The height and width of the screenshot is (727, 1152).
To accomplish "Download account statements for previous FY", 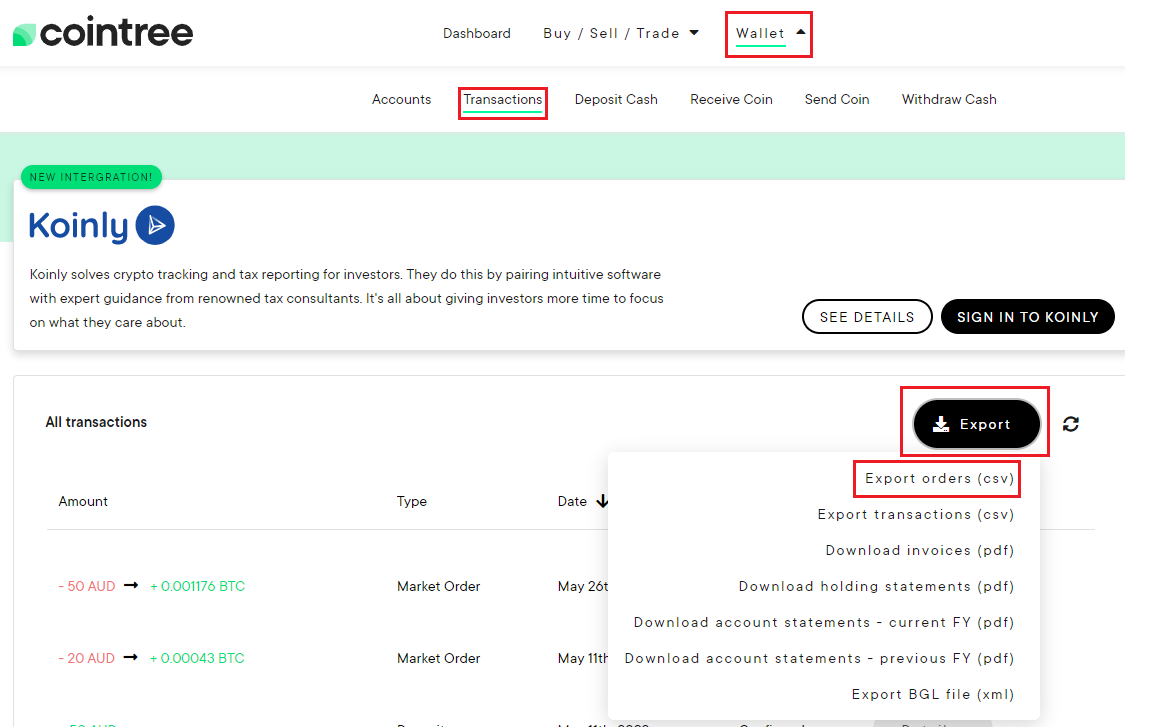I will coord(819,658).
